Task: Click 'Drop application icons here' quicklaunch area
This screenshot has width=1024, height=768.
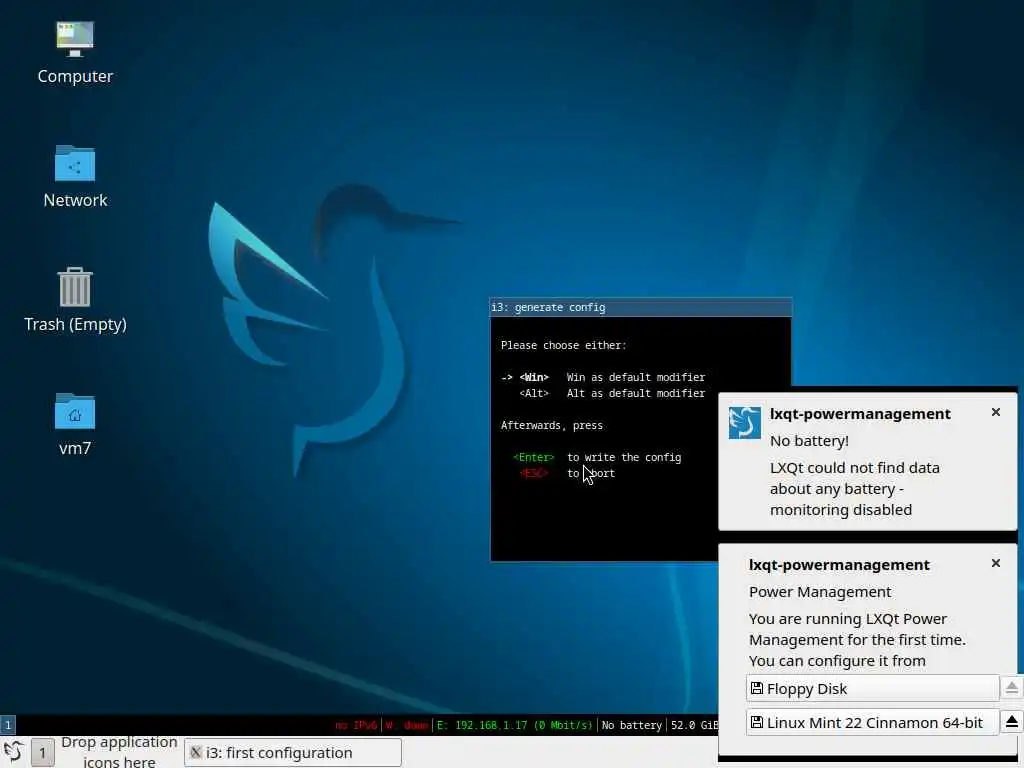Action: click(119, 752)
